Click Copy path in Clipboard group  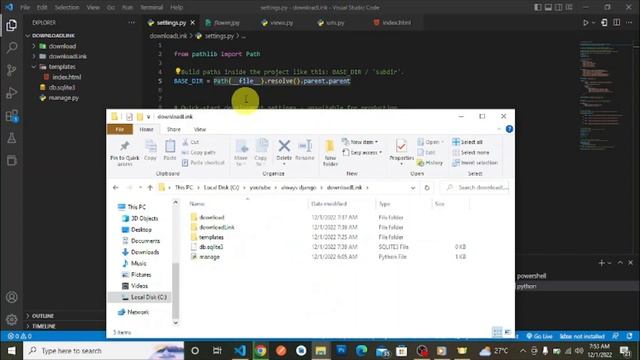(x=198, y=152)
